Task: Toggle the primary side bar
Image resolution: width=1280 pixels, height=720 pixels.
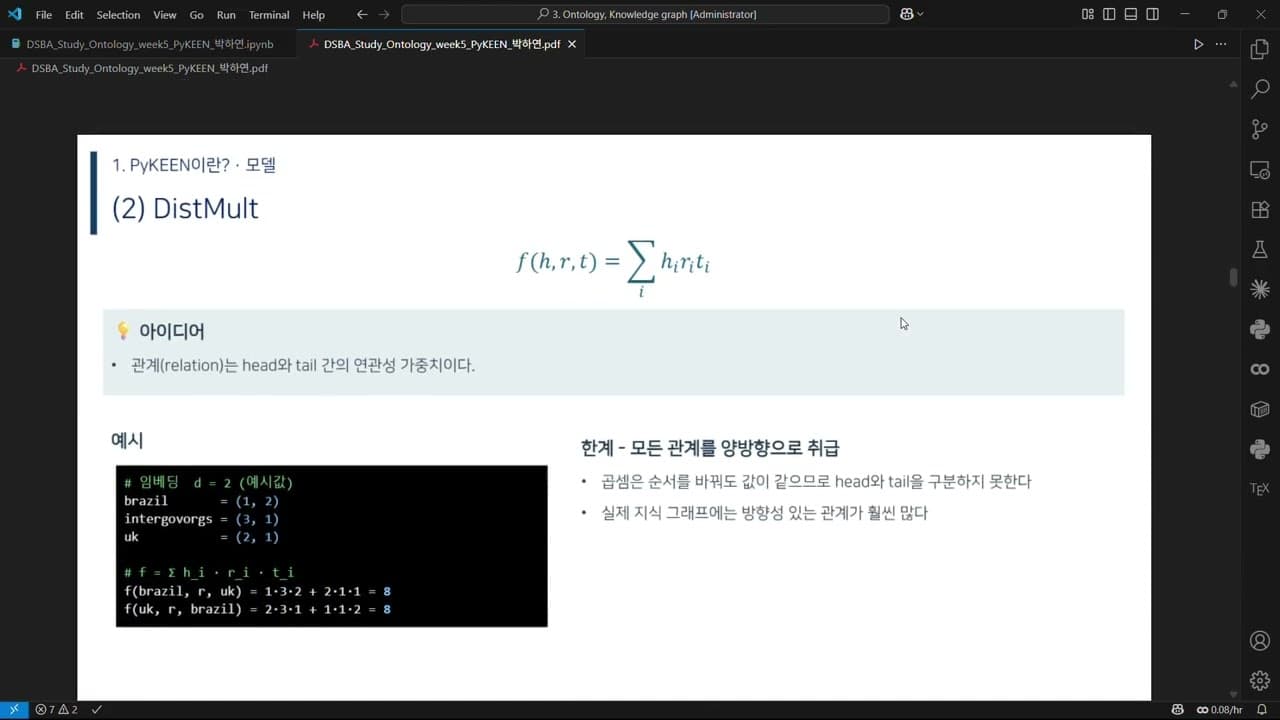Action: click(1109, 14)
